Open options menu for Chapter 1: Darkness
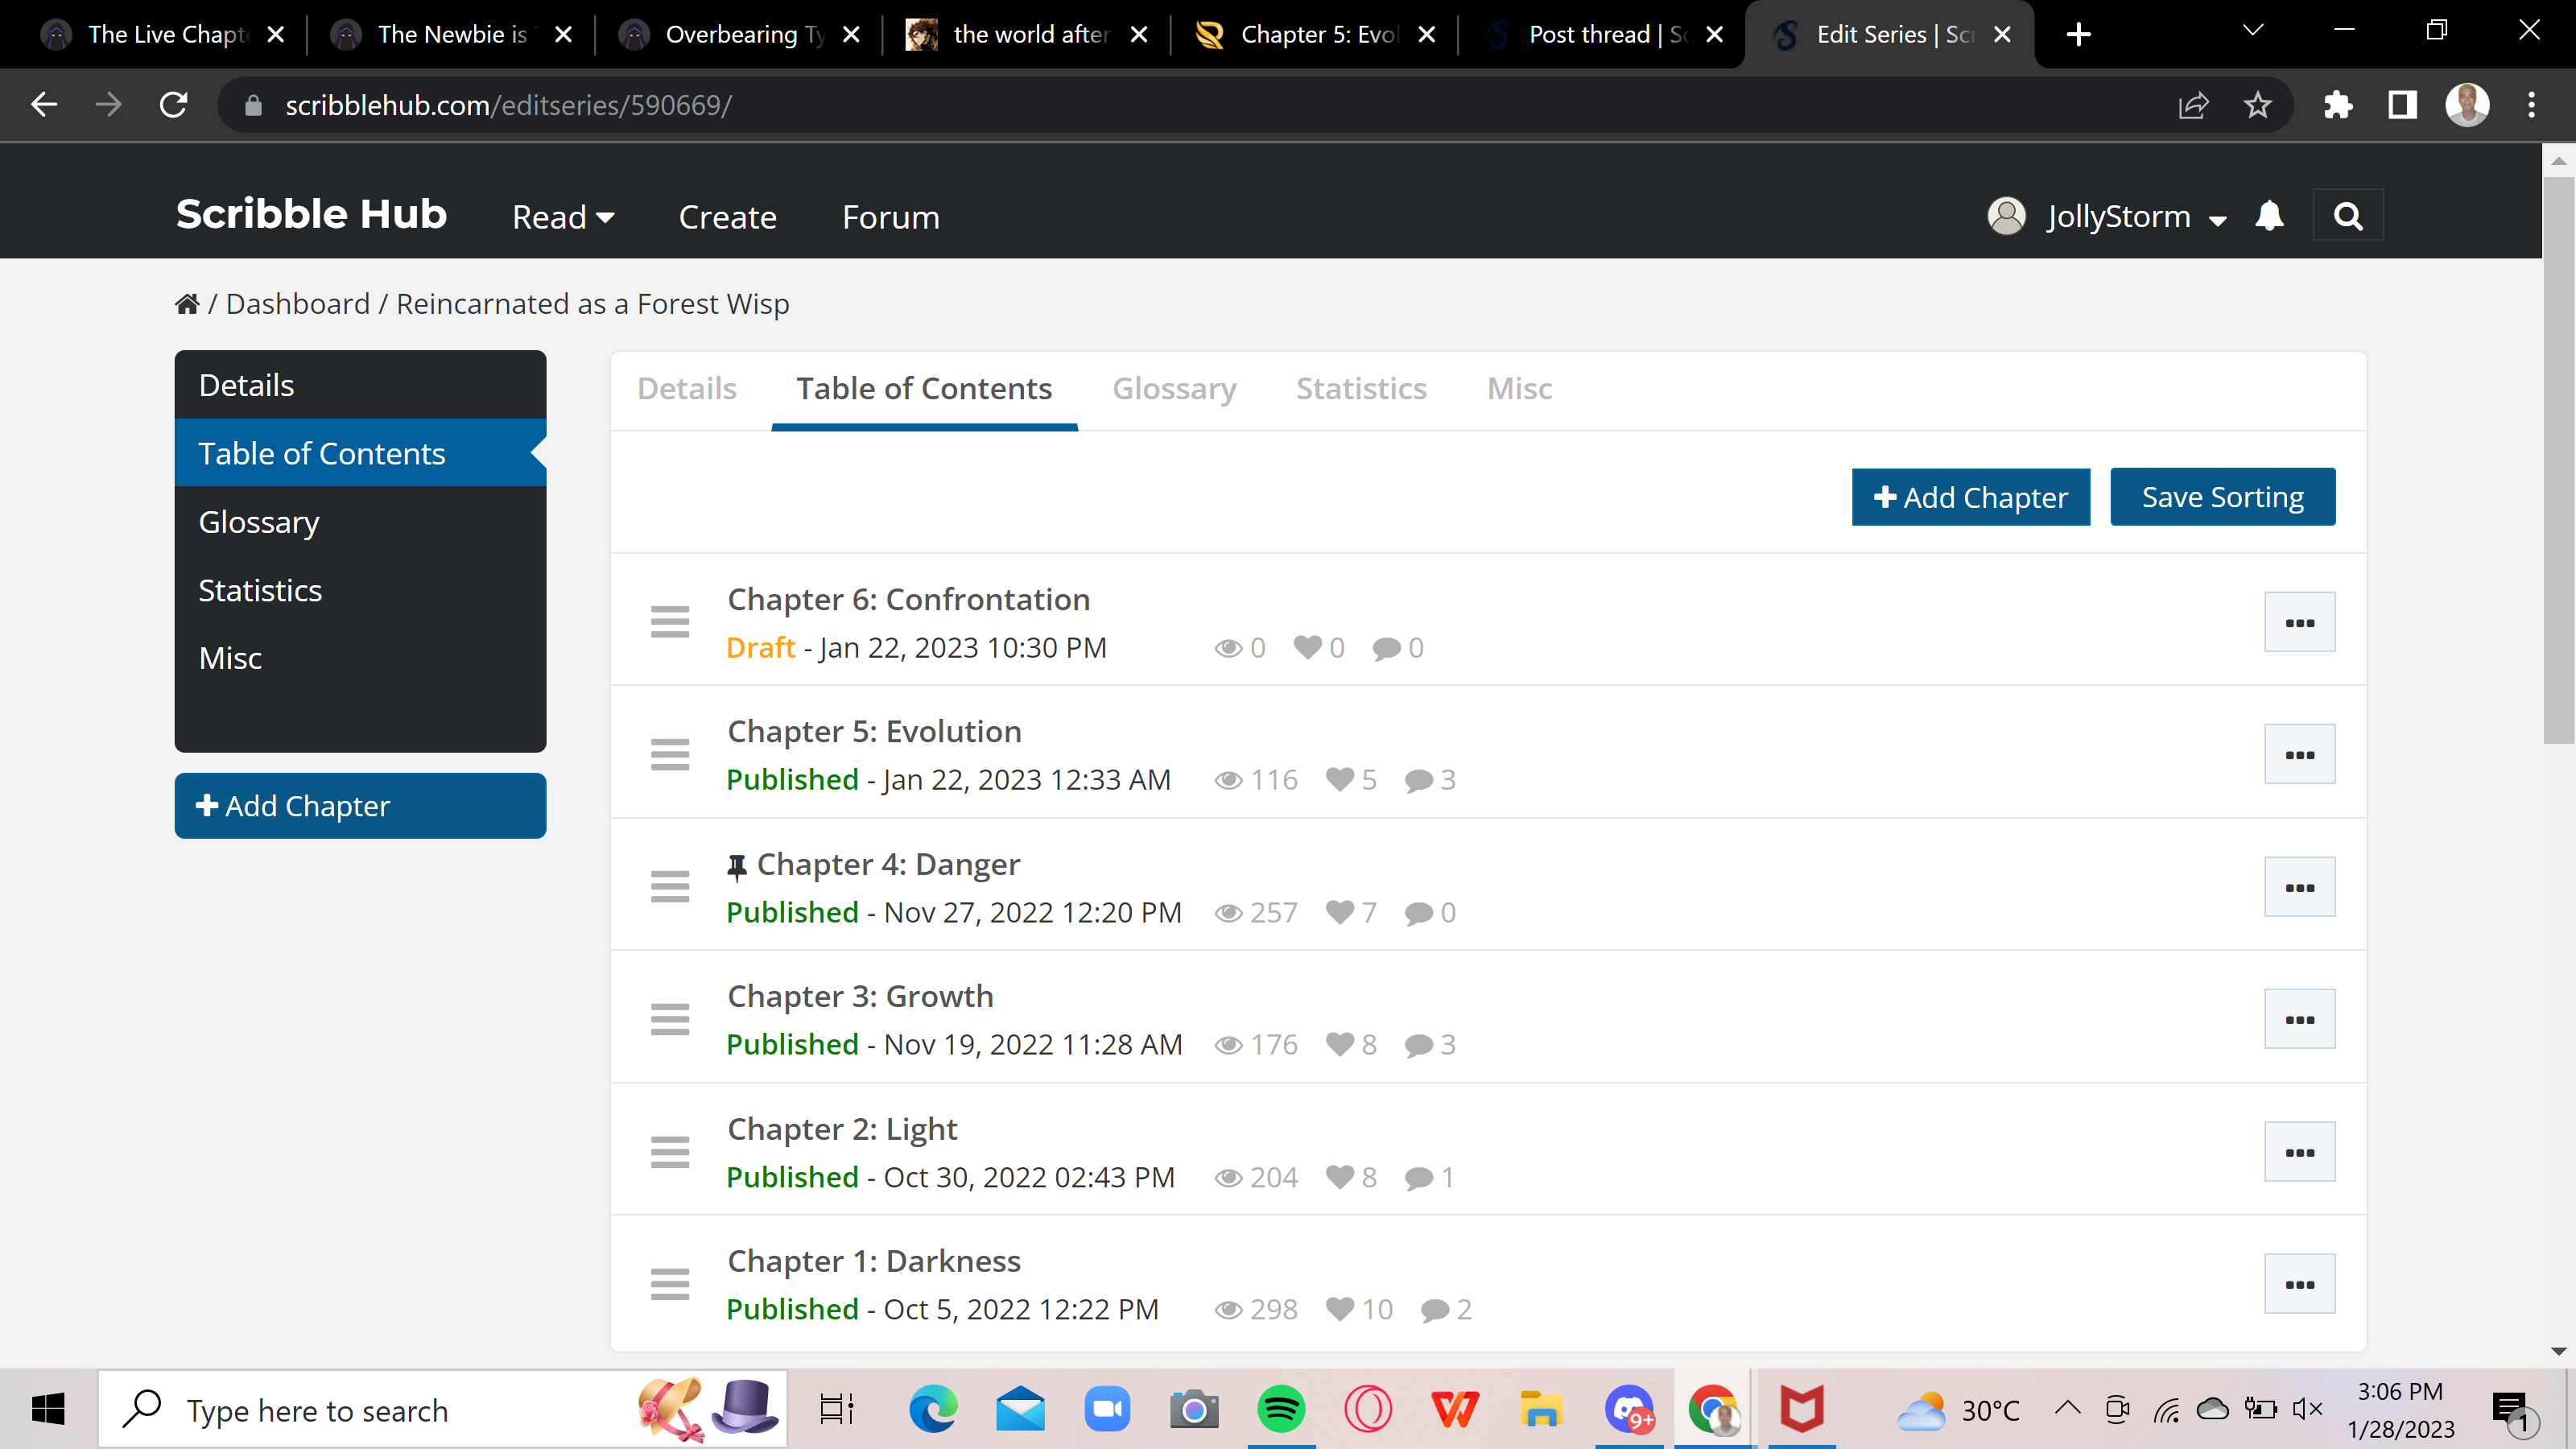This screenshot has width=2576, height=1449. coord(2299,1284)
